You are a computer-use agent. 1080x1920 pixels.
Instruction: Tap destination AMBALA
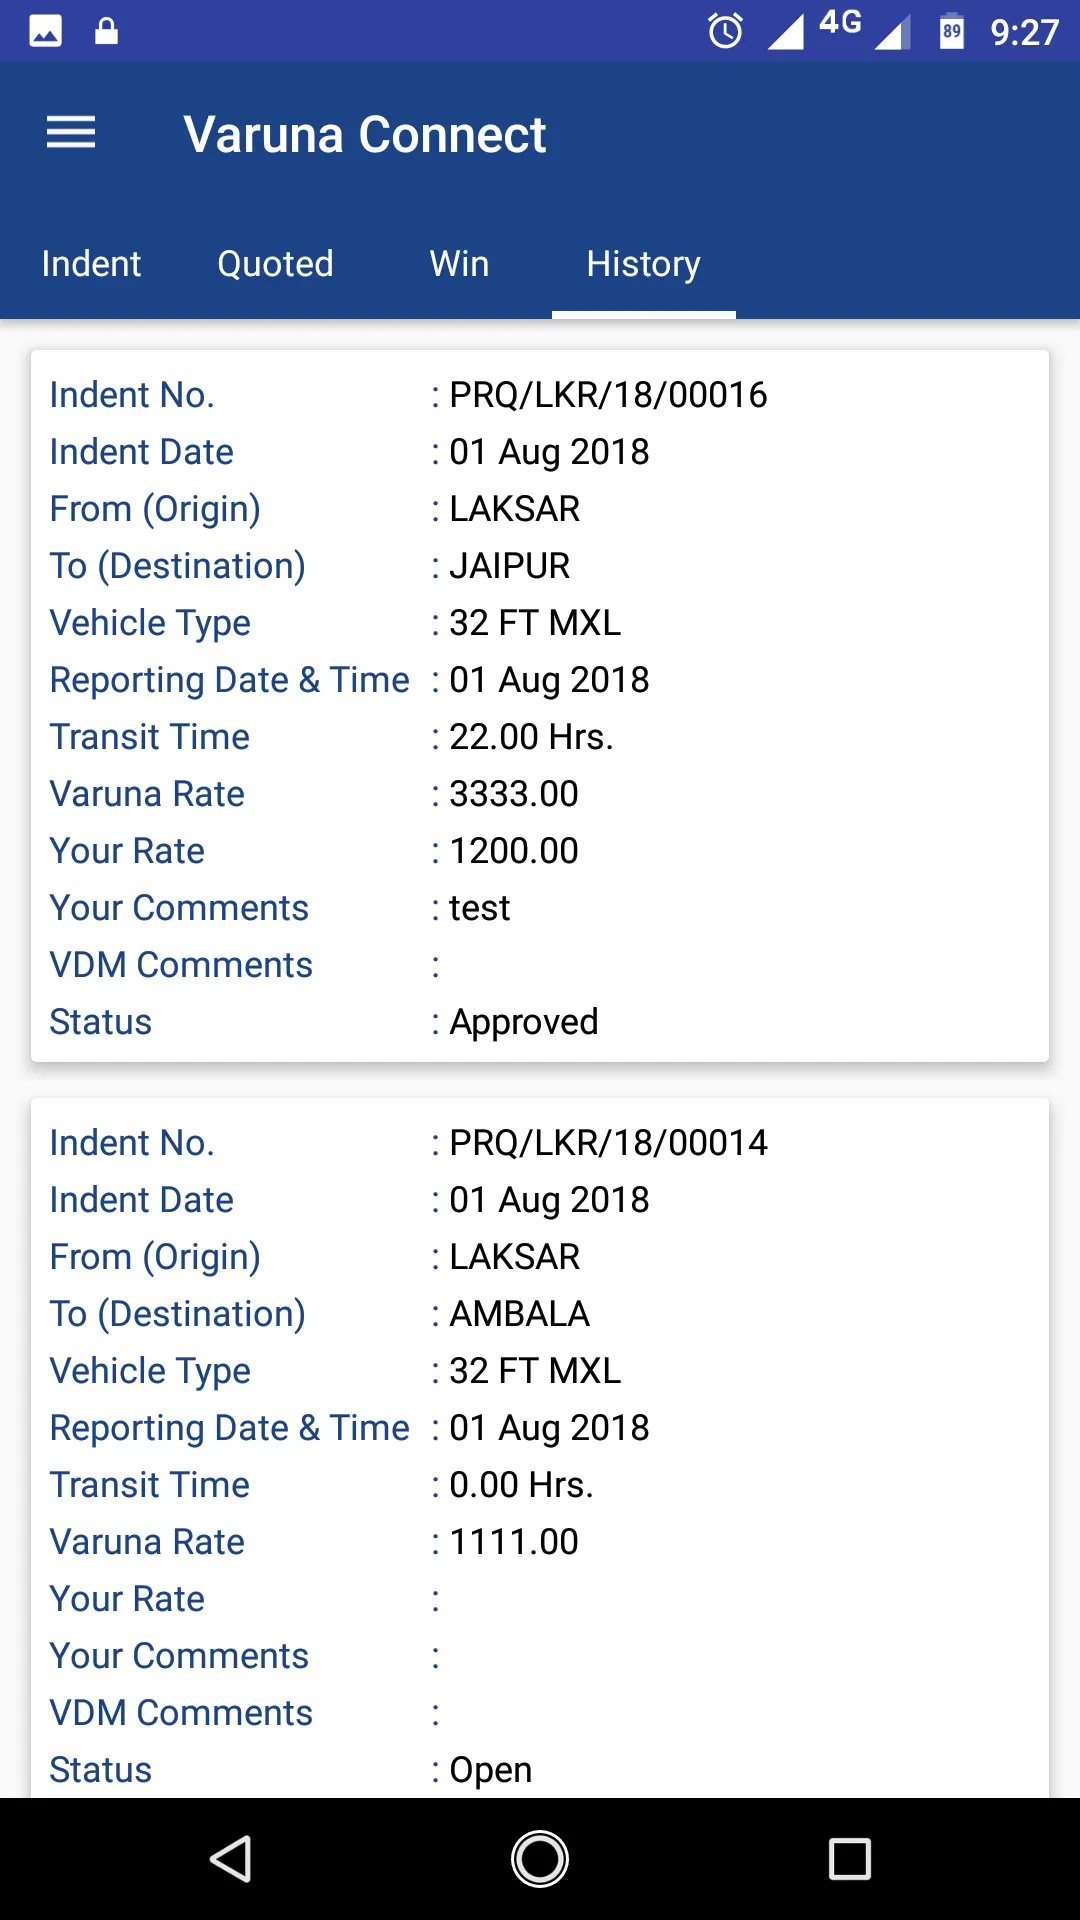(x=519, y=1314)
